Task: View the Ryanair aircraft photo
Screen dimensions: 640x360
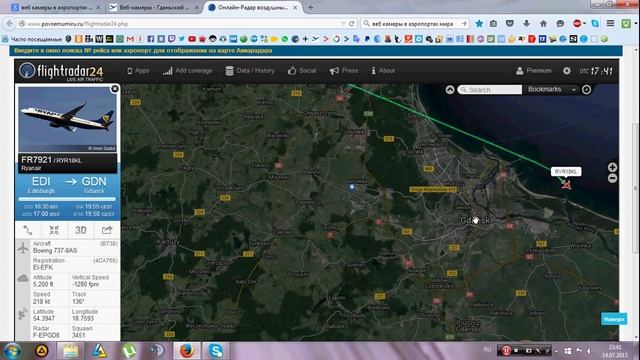Action: click(67, 119)
